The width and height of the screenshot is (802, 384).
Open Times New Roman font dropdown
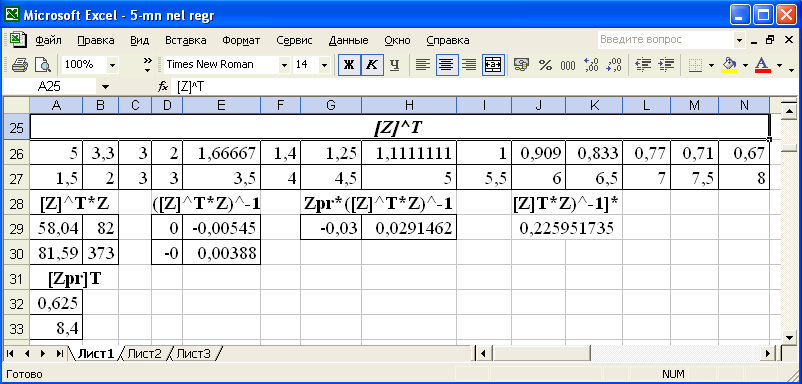pos(284,65)
